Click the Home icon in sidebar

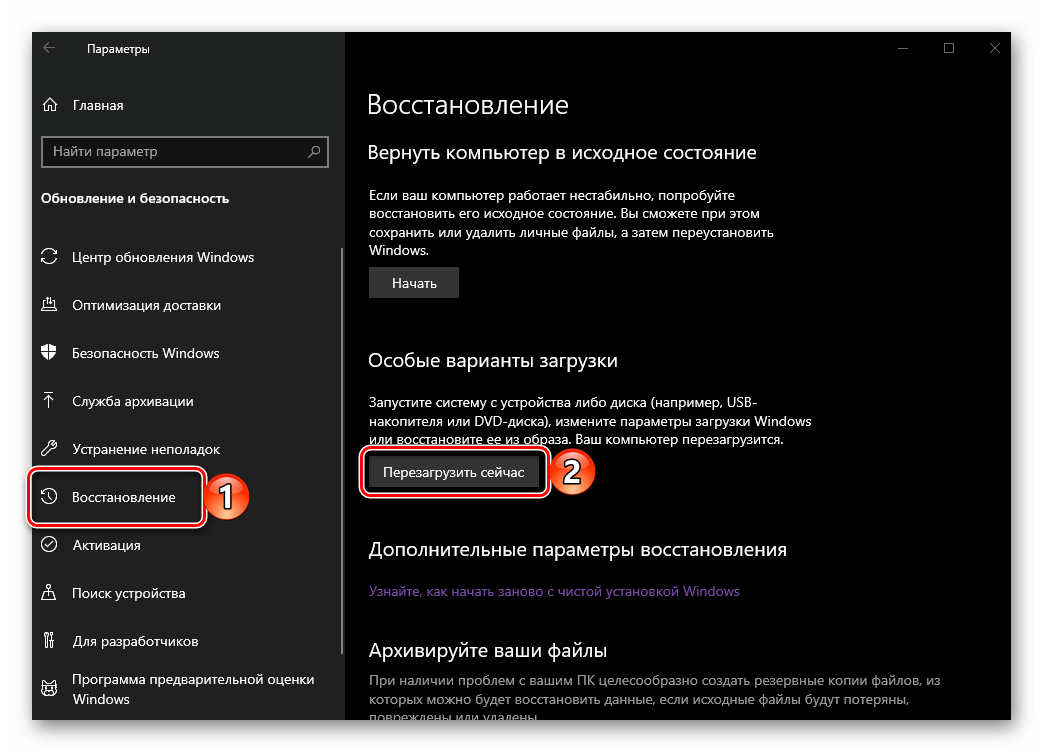coord(49,105)
